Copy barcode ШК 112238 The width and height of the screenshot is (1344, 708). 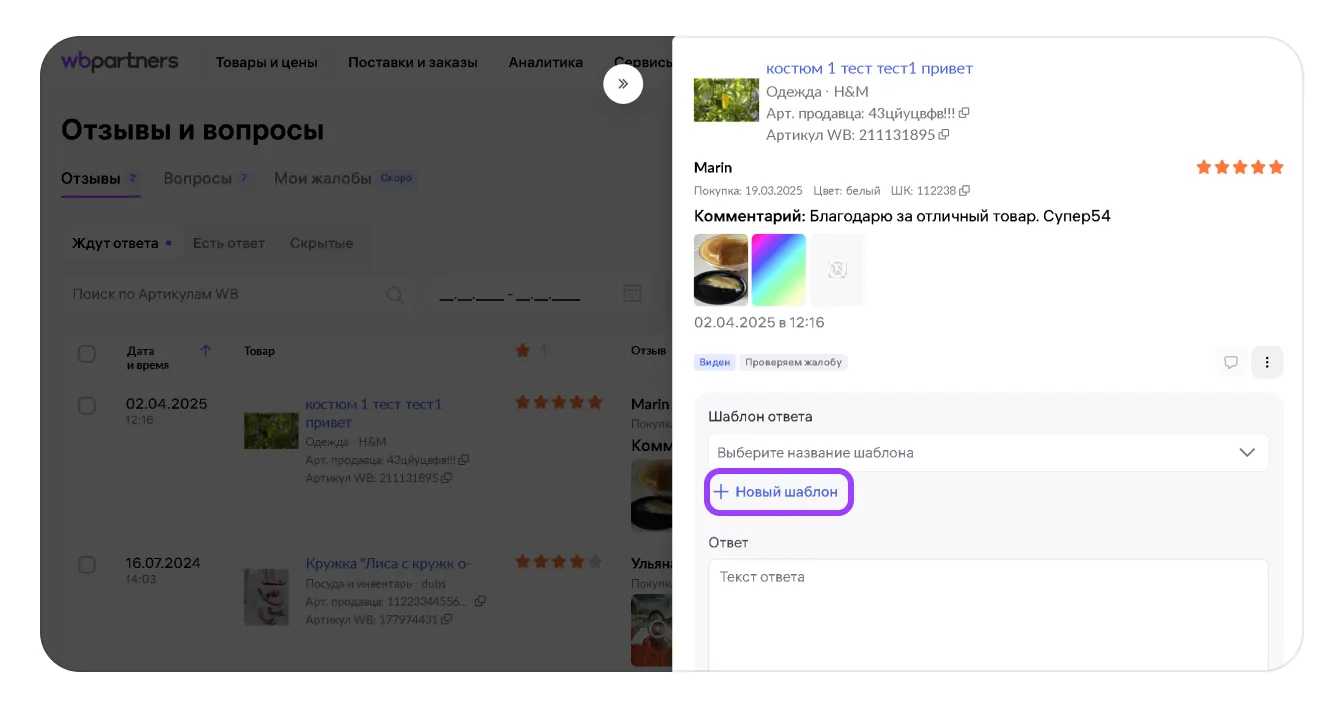965,191
